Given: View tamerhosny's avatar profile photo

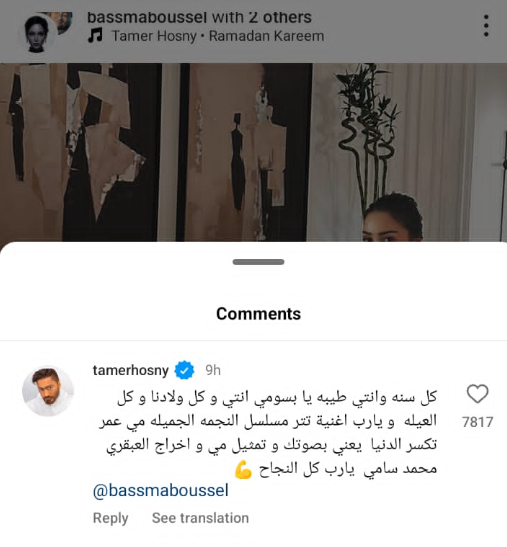Looking at the screenshot, I should 48,391.
